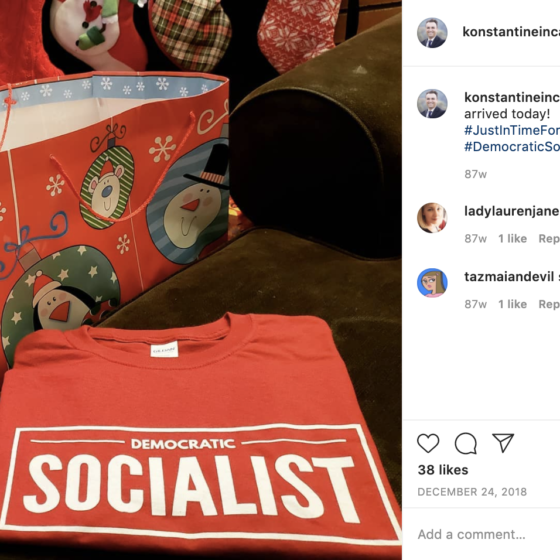Open konstantineinc username in post header
This screenshot has height=560, width=560.
[511, 32]
